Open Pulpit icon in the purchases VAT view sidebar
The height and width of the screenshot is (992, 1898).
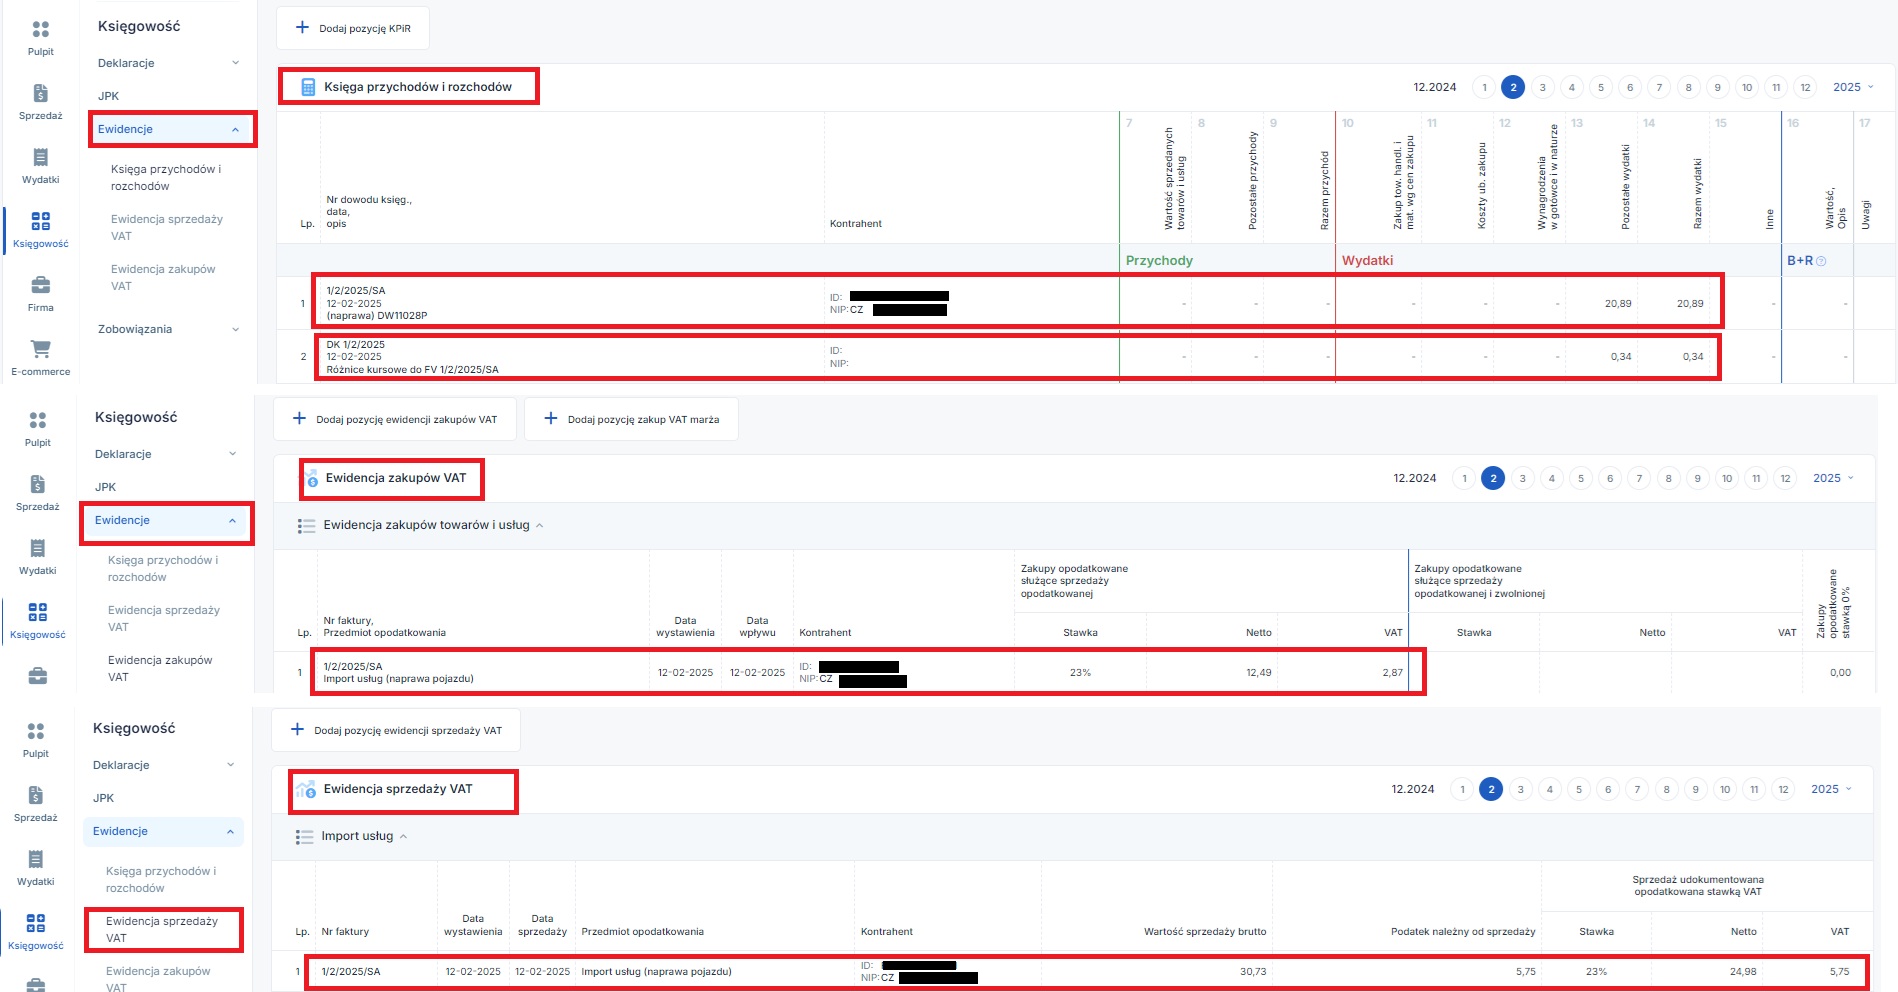click(x=38, y=421)
